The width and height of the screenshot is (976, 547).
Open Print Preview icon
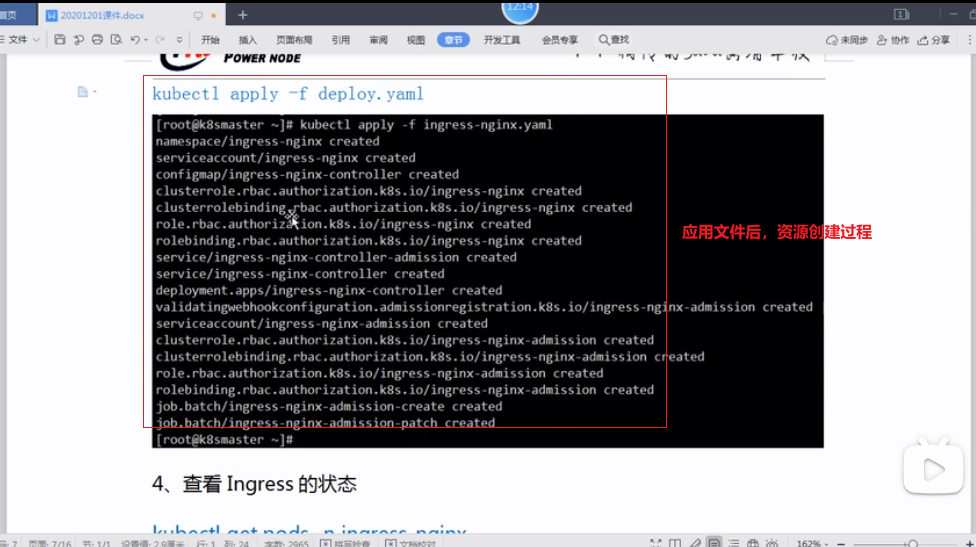pyautogui.click(x=116, y=40)
